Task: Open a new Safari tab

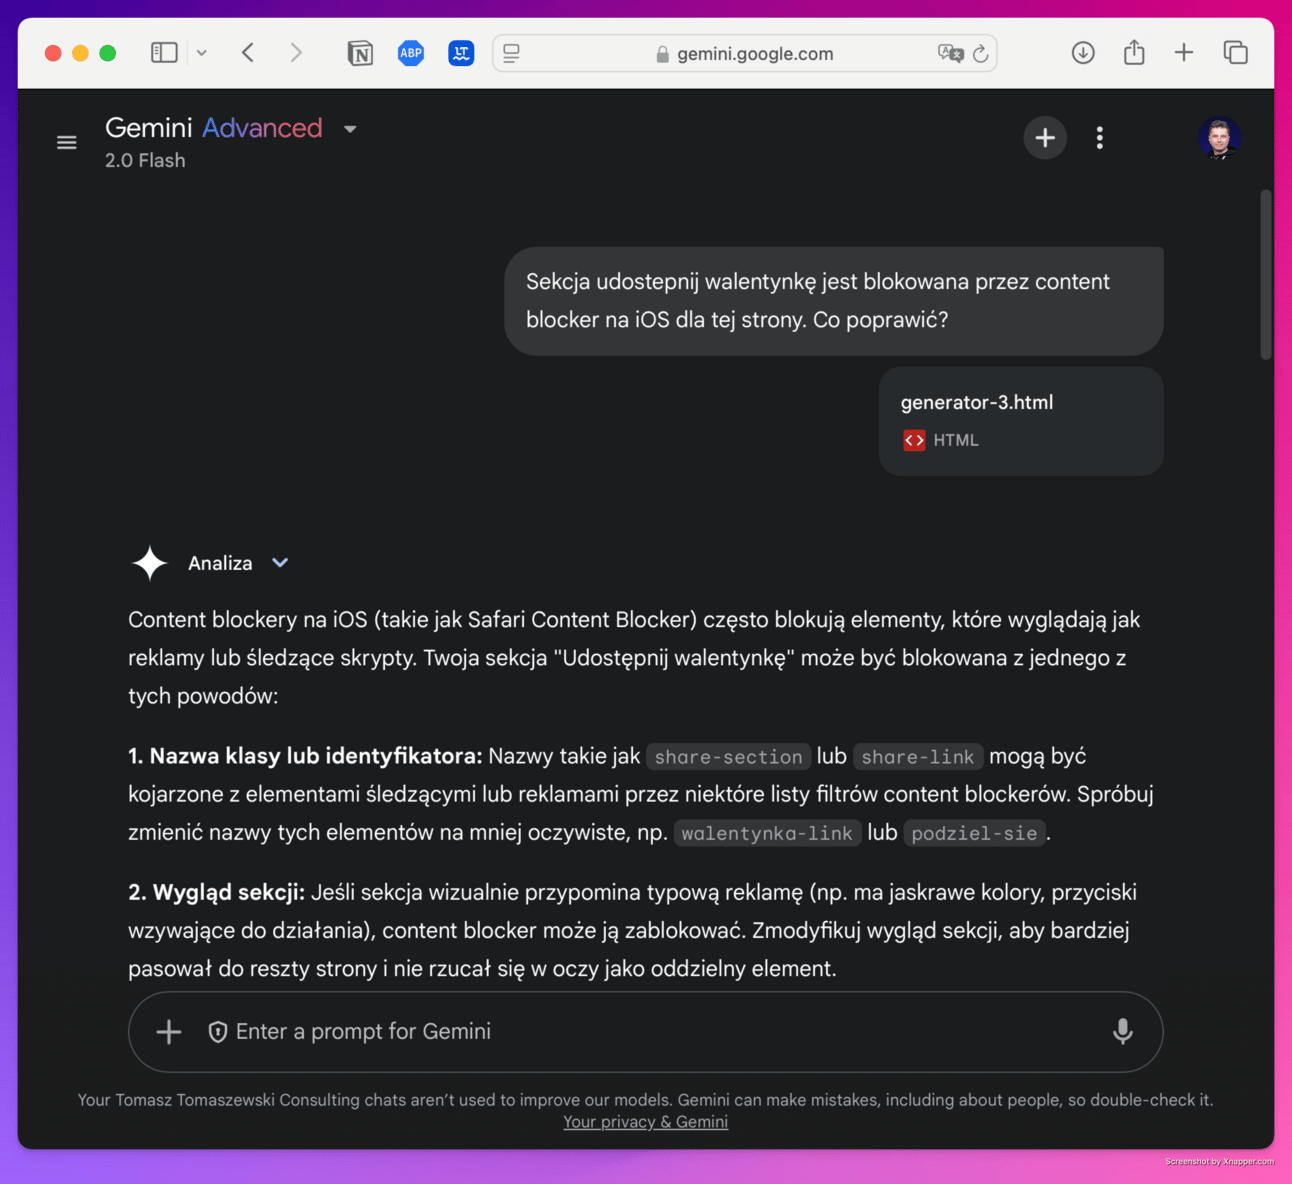Action: pyautogui.click(x=1184, y=52)
